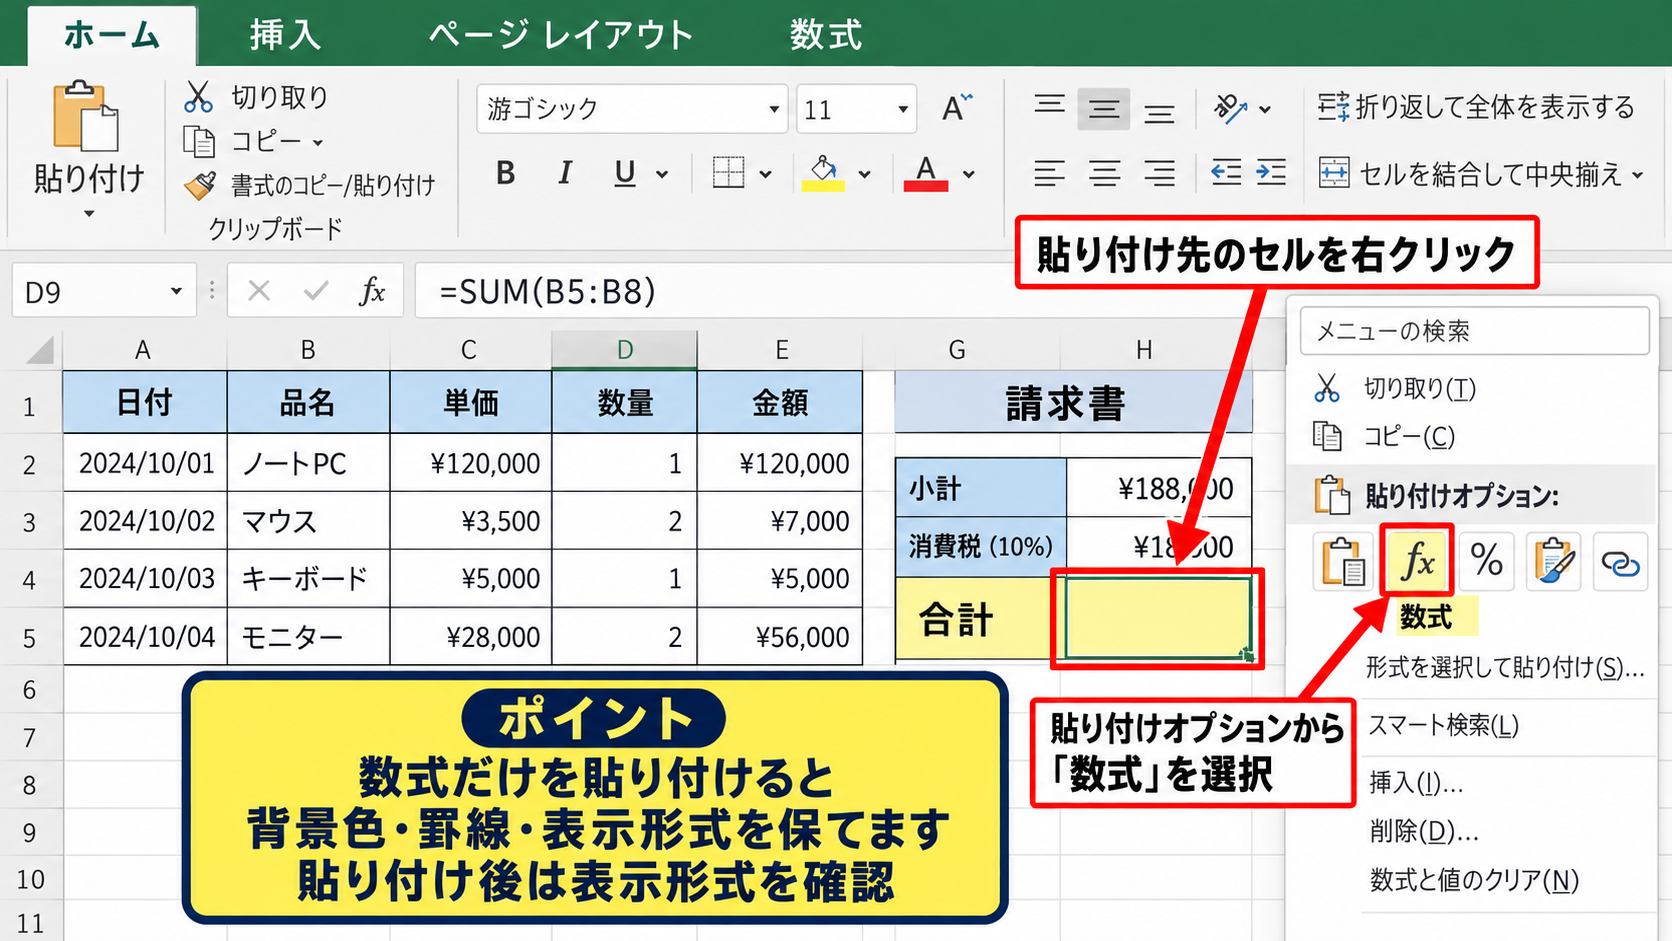Select column D header

click(x=624, y=350)
